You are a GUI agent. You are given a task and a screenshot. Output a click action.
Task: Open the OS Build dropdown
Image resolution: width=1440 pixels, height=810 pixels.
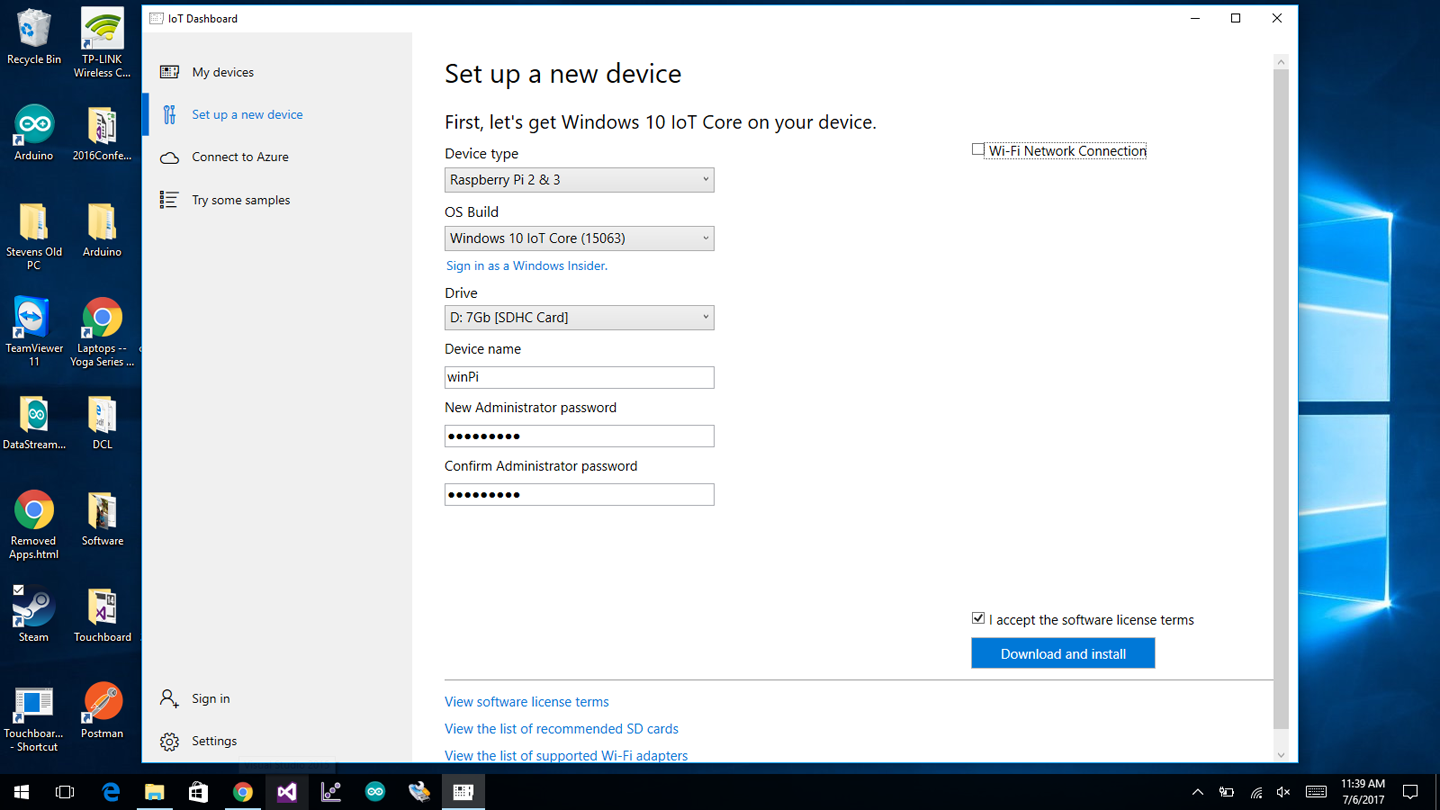(x=579, y=238)
